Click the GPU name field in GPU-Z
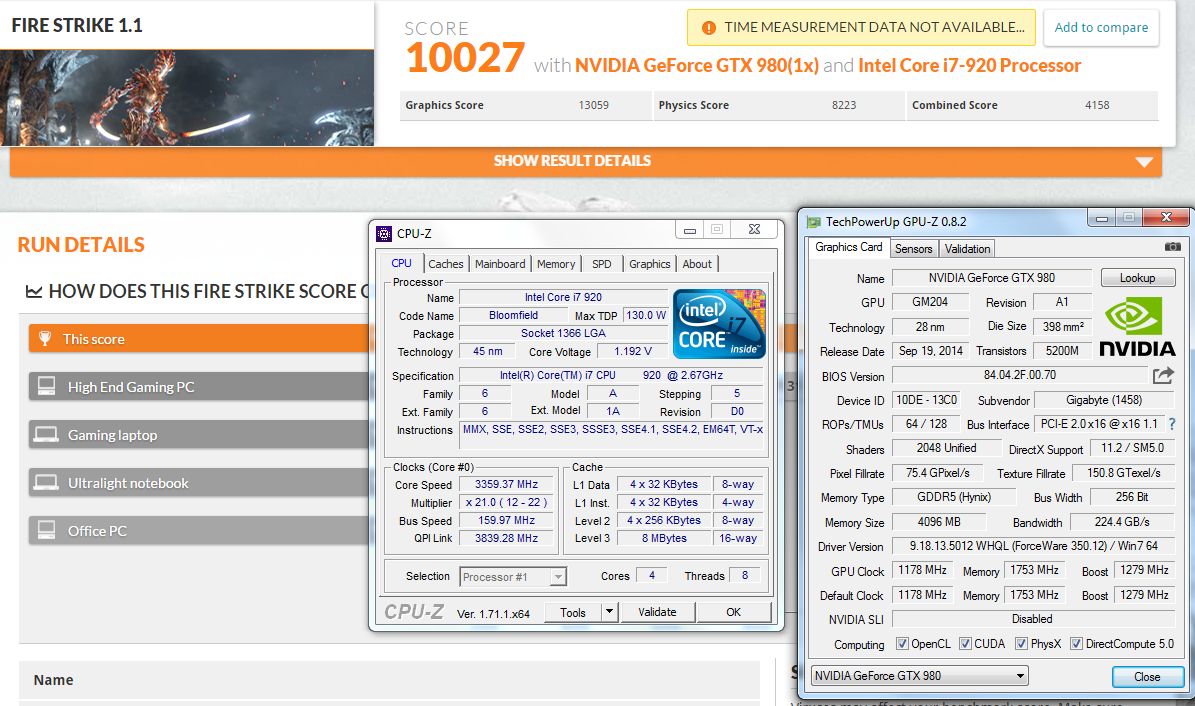This screenshot has width=1195, height=706. tap(992, 278)
